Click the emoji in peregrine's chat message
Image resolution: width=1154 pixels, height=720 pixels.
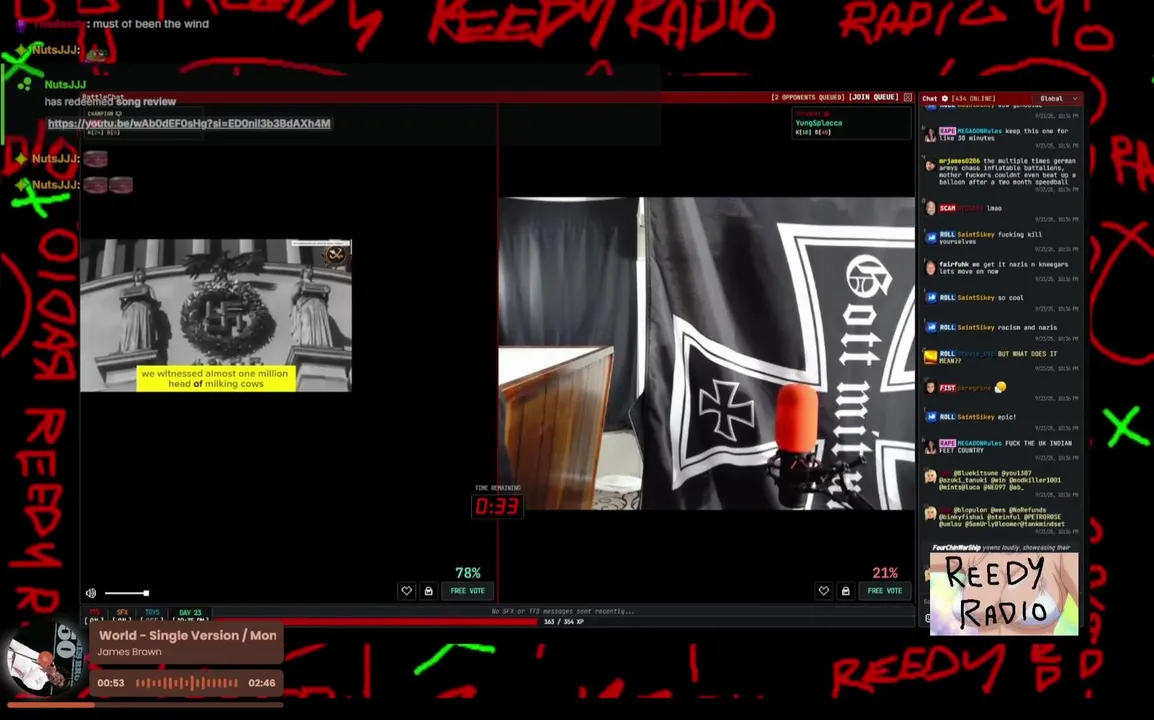[999, 387]
